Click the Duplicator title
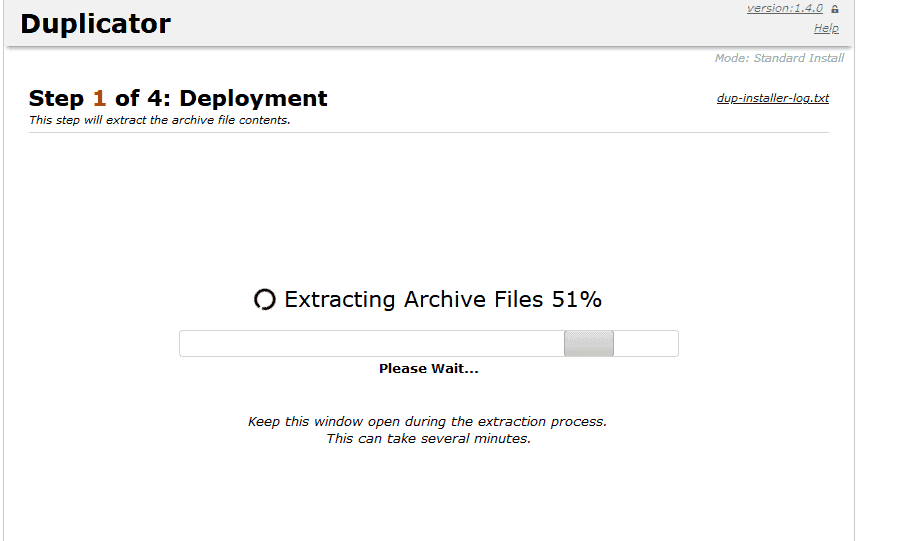 pos(96,24)
